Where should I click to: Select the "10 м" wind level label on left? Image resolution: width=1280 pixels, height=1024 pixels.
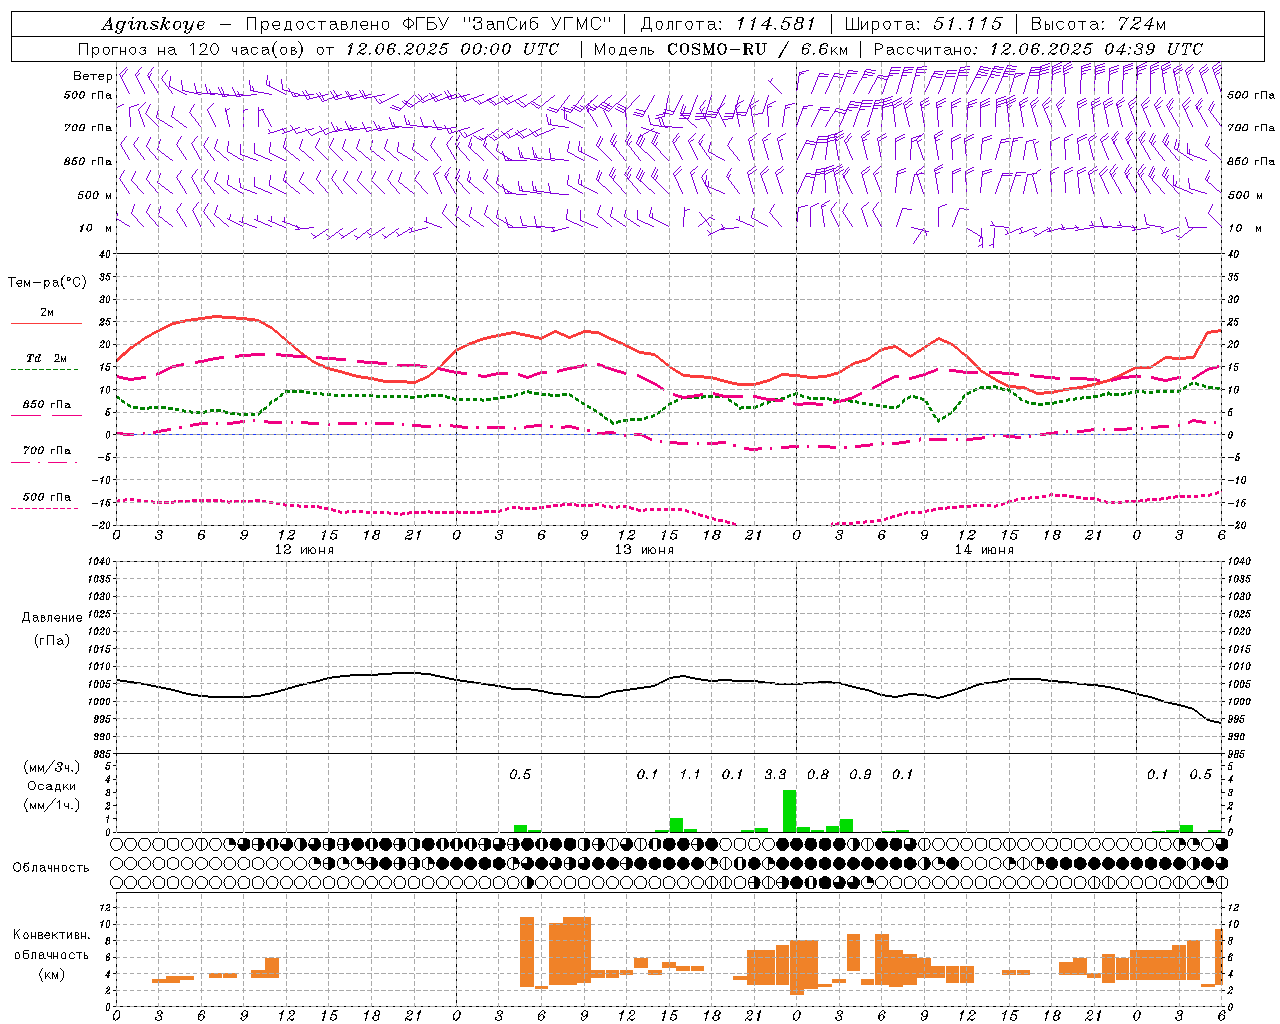click(x=96, y=228)
